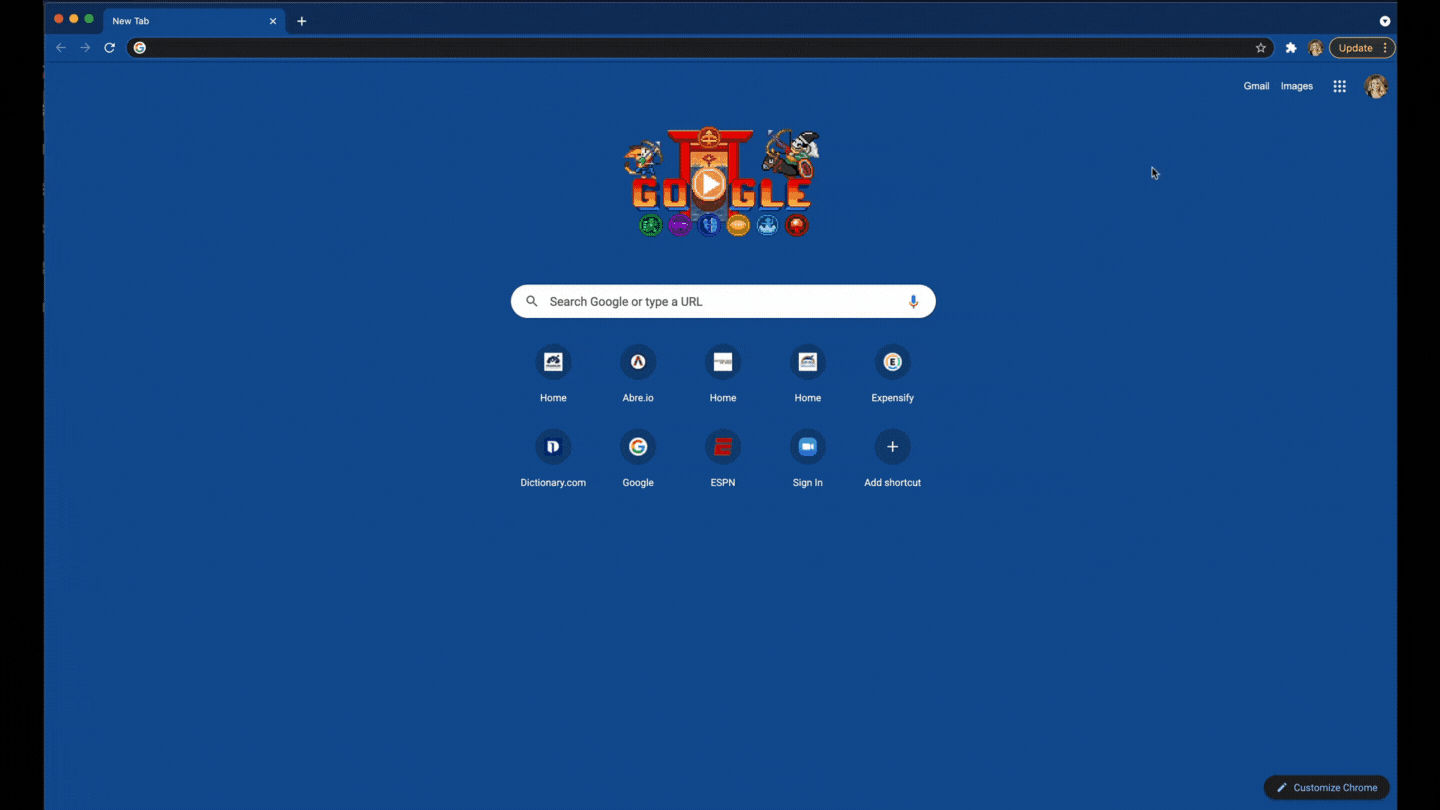Open the Home shortcut beside Expensify

808,374
